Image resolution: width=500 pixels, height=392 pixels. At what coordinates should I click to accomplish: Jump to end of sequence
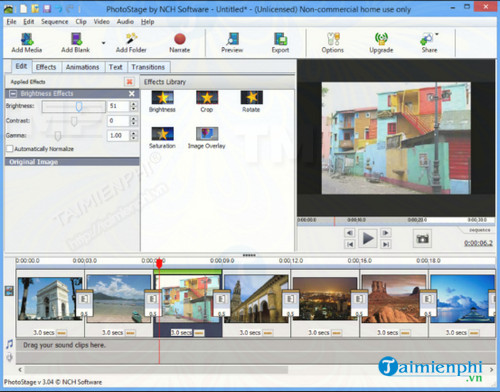coord(386,244)
